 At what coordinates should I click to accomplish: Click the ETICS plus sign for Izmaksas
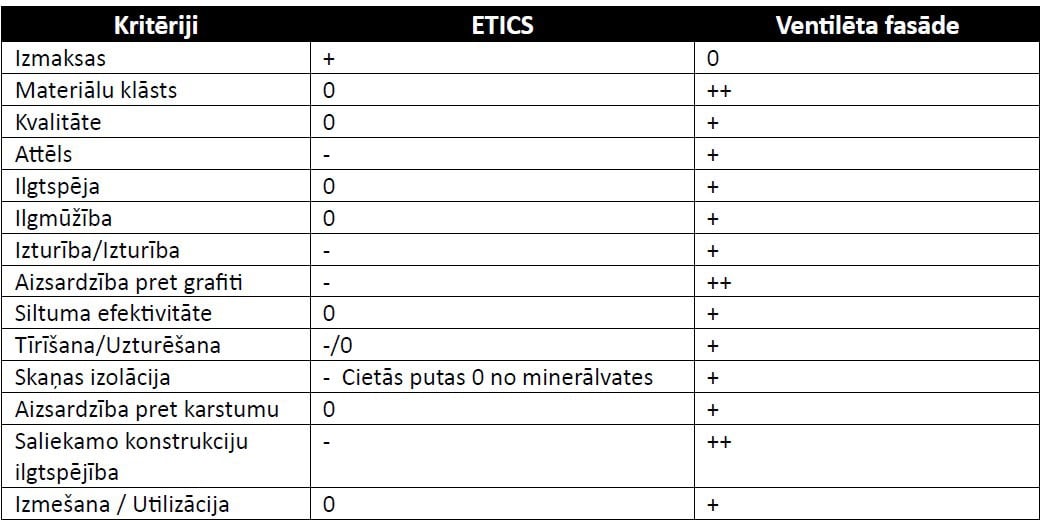pos(328,58)
